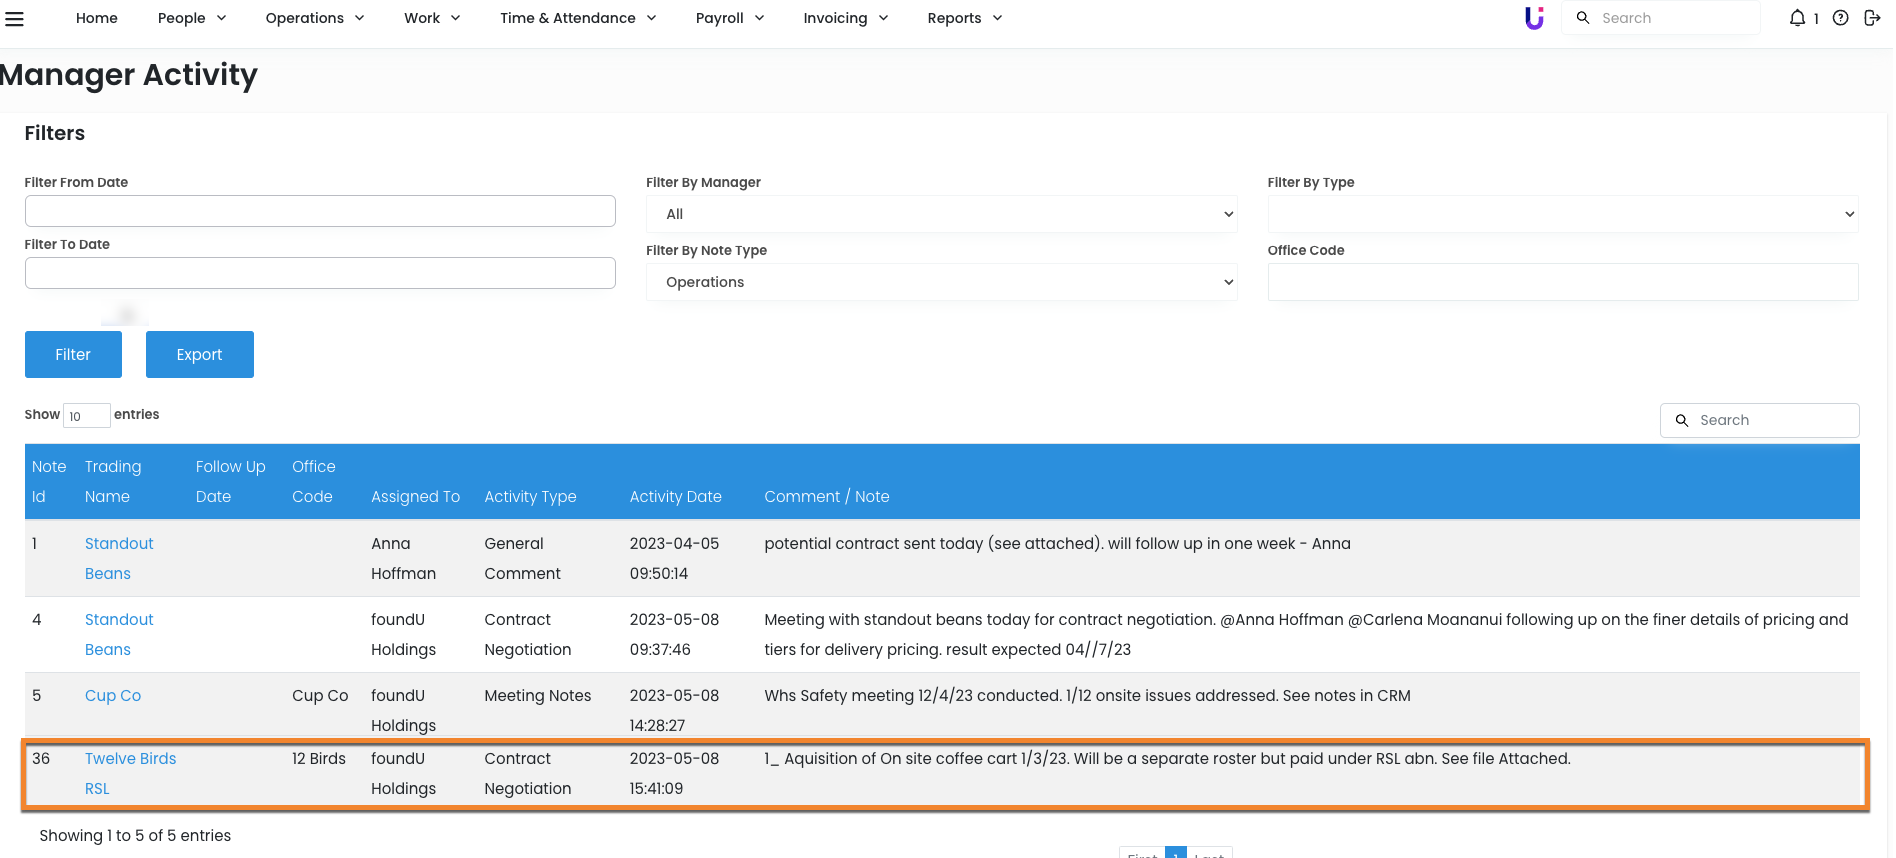Click the Office Code input field
The image size is (1896, 858).
[x=1562, y=282]
